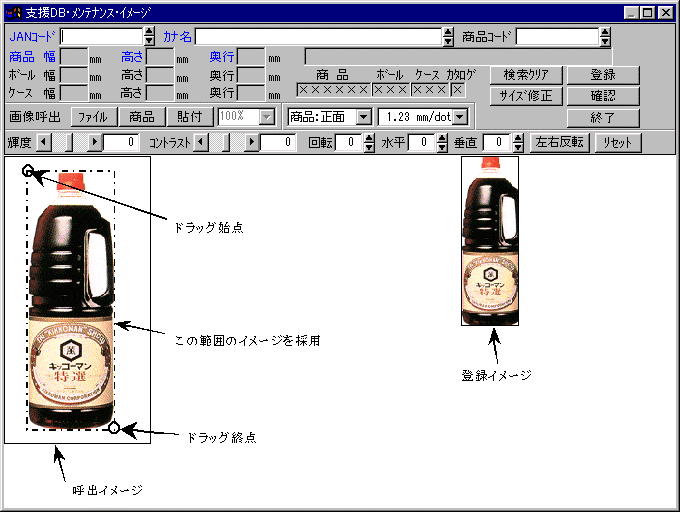Decrease 垂直 with its down arrow
This screenshot has width=680, height=512.
point(518,147)
